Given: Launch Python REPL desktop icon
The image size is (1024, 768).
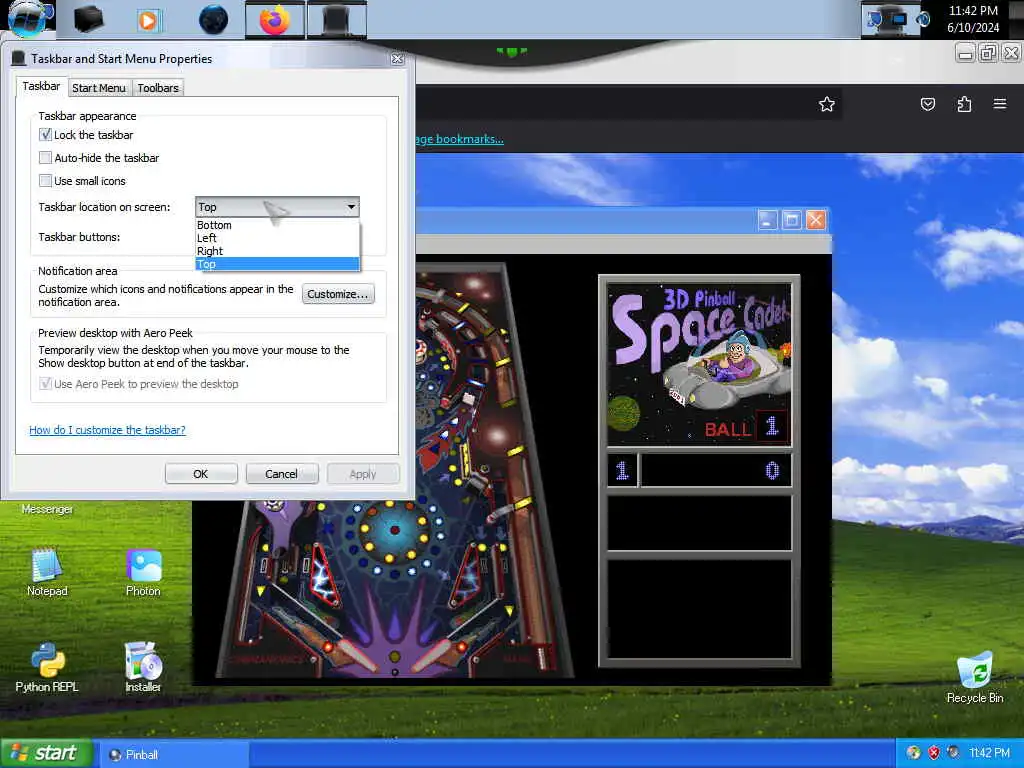Looking at the screenshot, I should (47, 667).
